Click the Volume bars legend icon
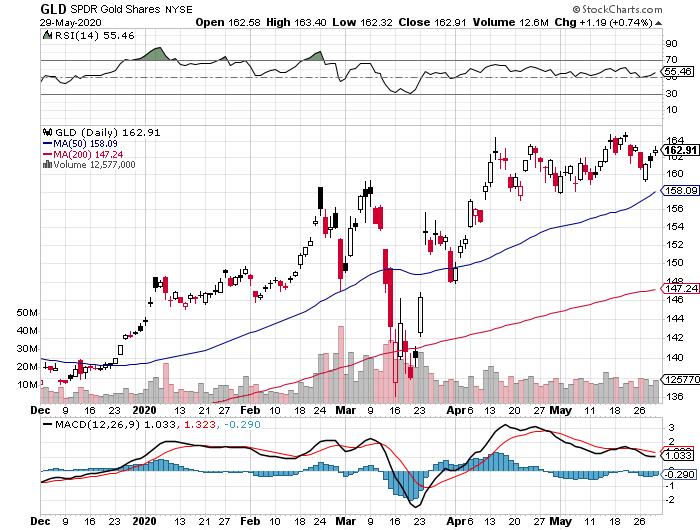This screenshot has width=700, height=530. click(x=47, y=165)
